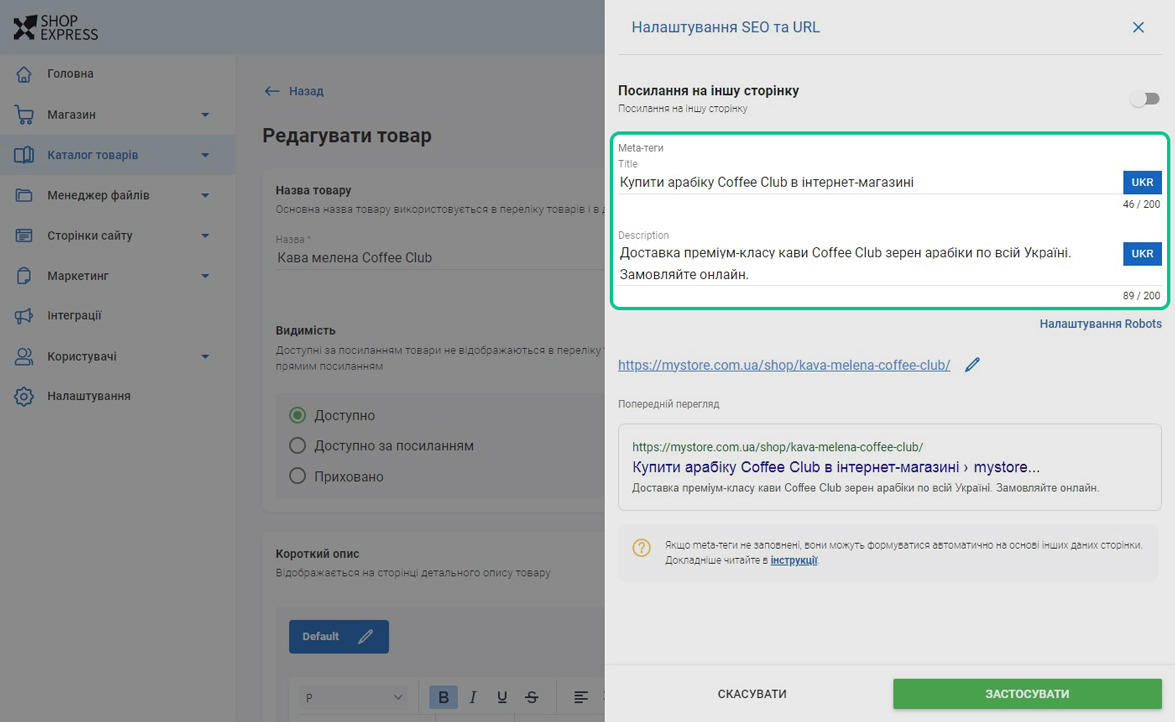Click the product name field Кава мелена

coord(440,258)
